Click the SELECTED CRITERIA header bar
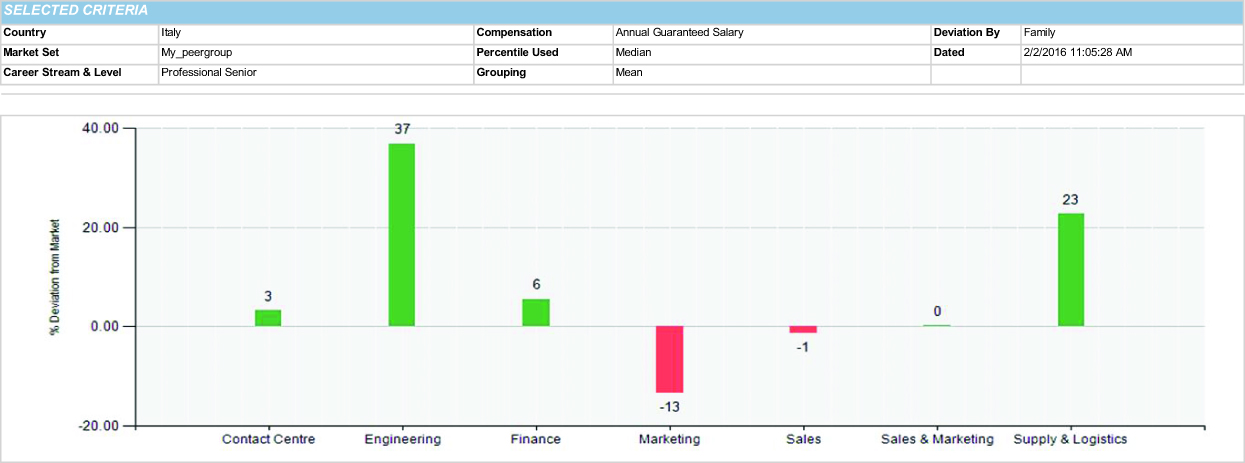The height and width of the screenshot is (463, 1245). coord(622,11)
